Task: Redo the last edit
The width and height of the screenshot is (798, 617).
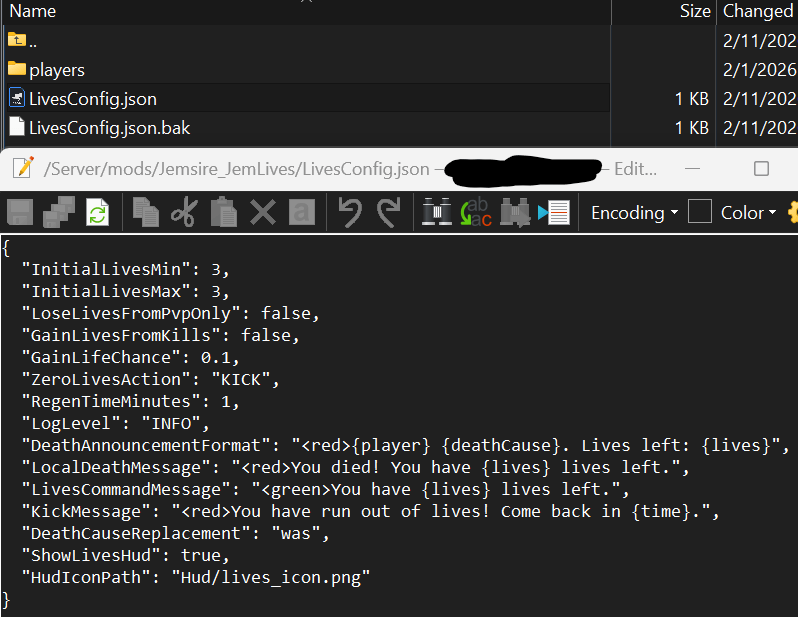Action: [x=389, y=212]
